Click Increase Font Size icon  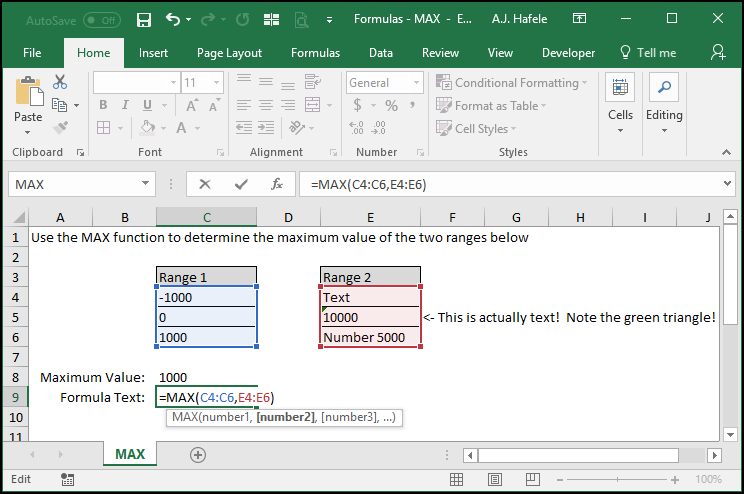[192, 105]
